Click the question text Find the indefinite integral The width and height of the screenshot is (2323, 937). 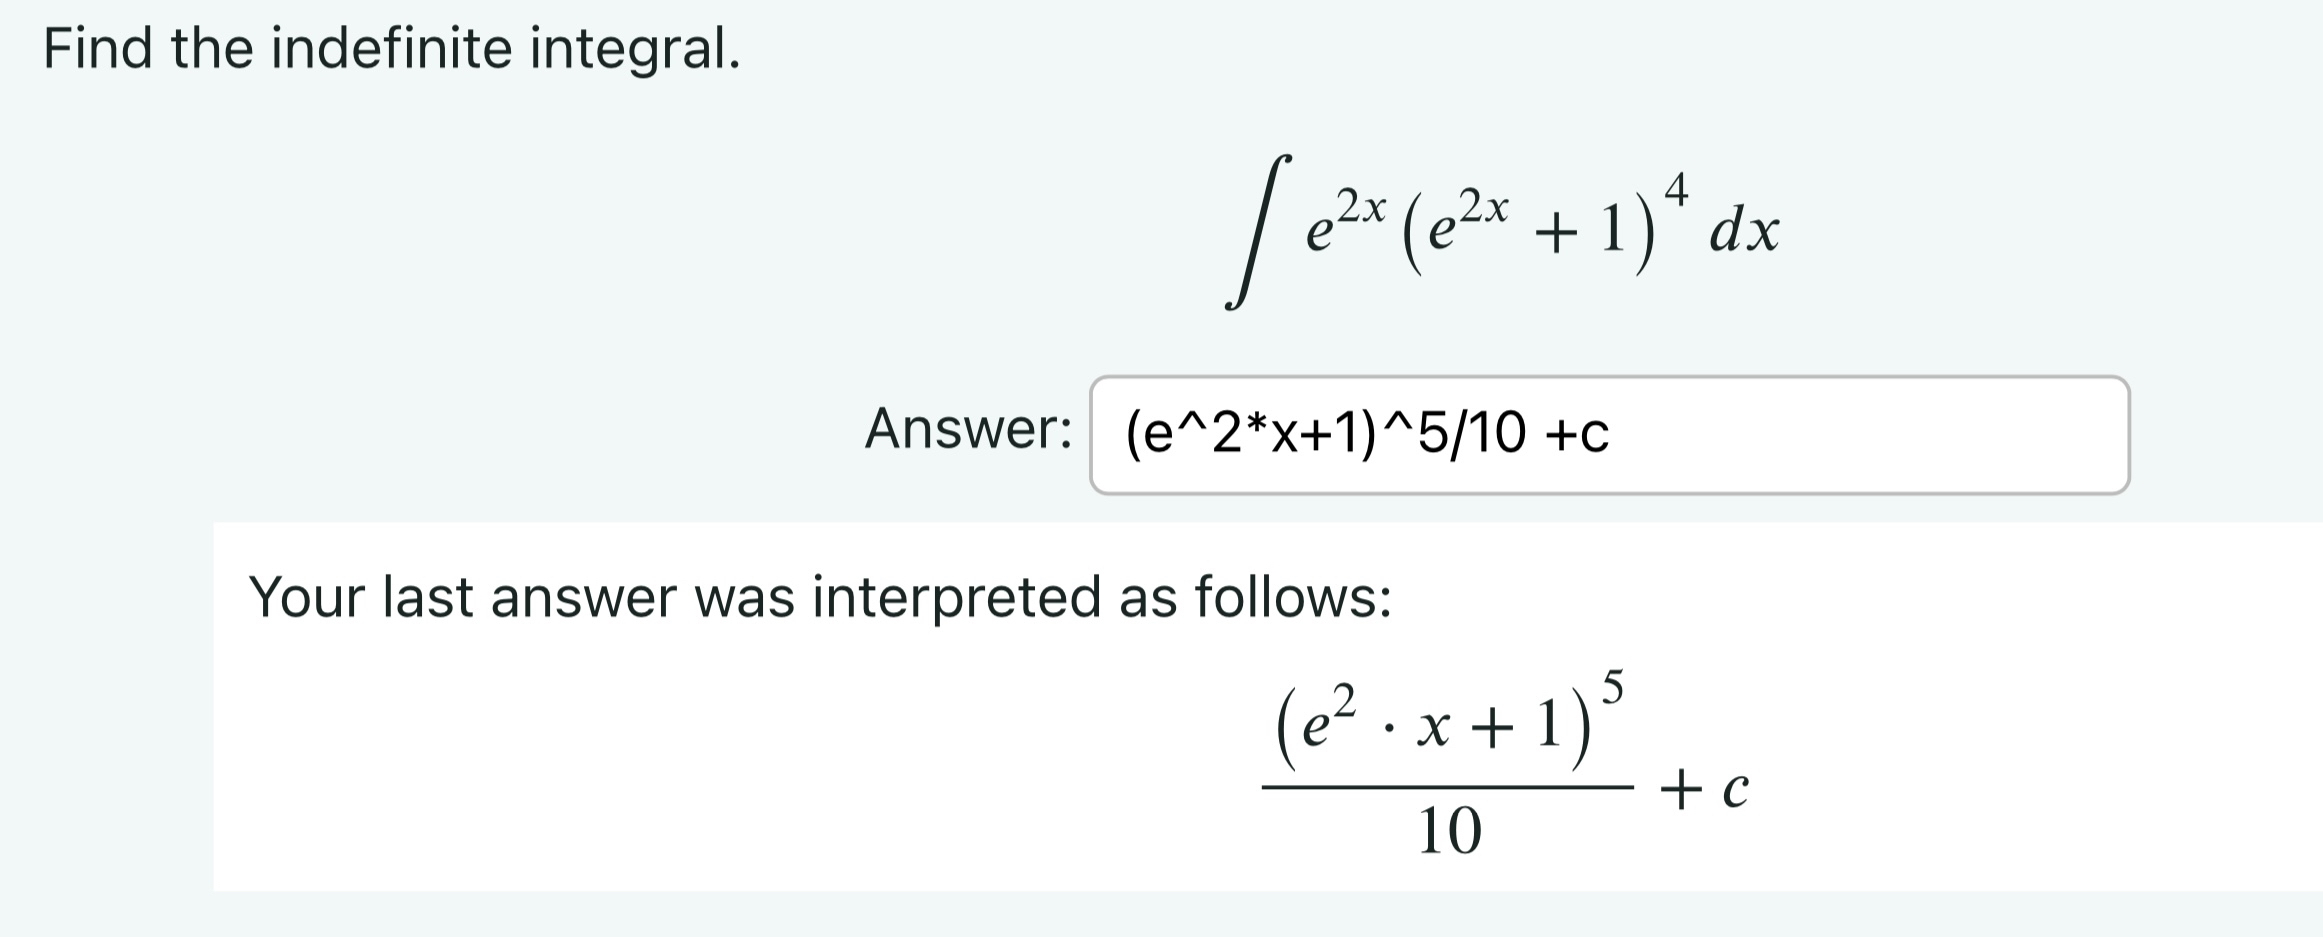coord(390,43)
